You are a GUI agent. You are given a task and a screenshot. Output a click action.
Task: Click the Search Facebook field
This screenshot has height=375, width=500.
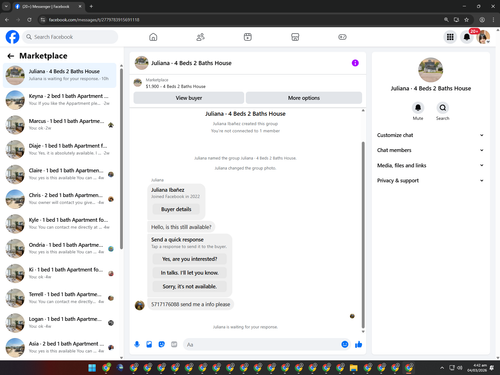pos(70,37)
